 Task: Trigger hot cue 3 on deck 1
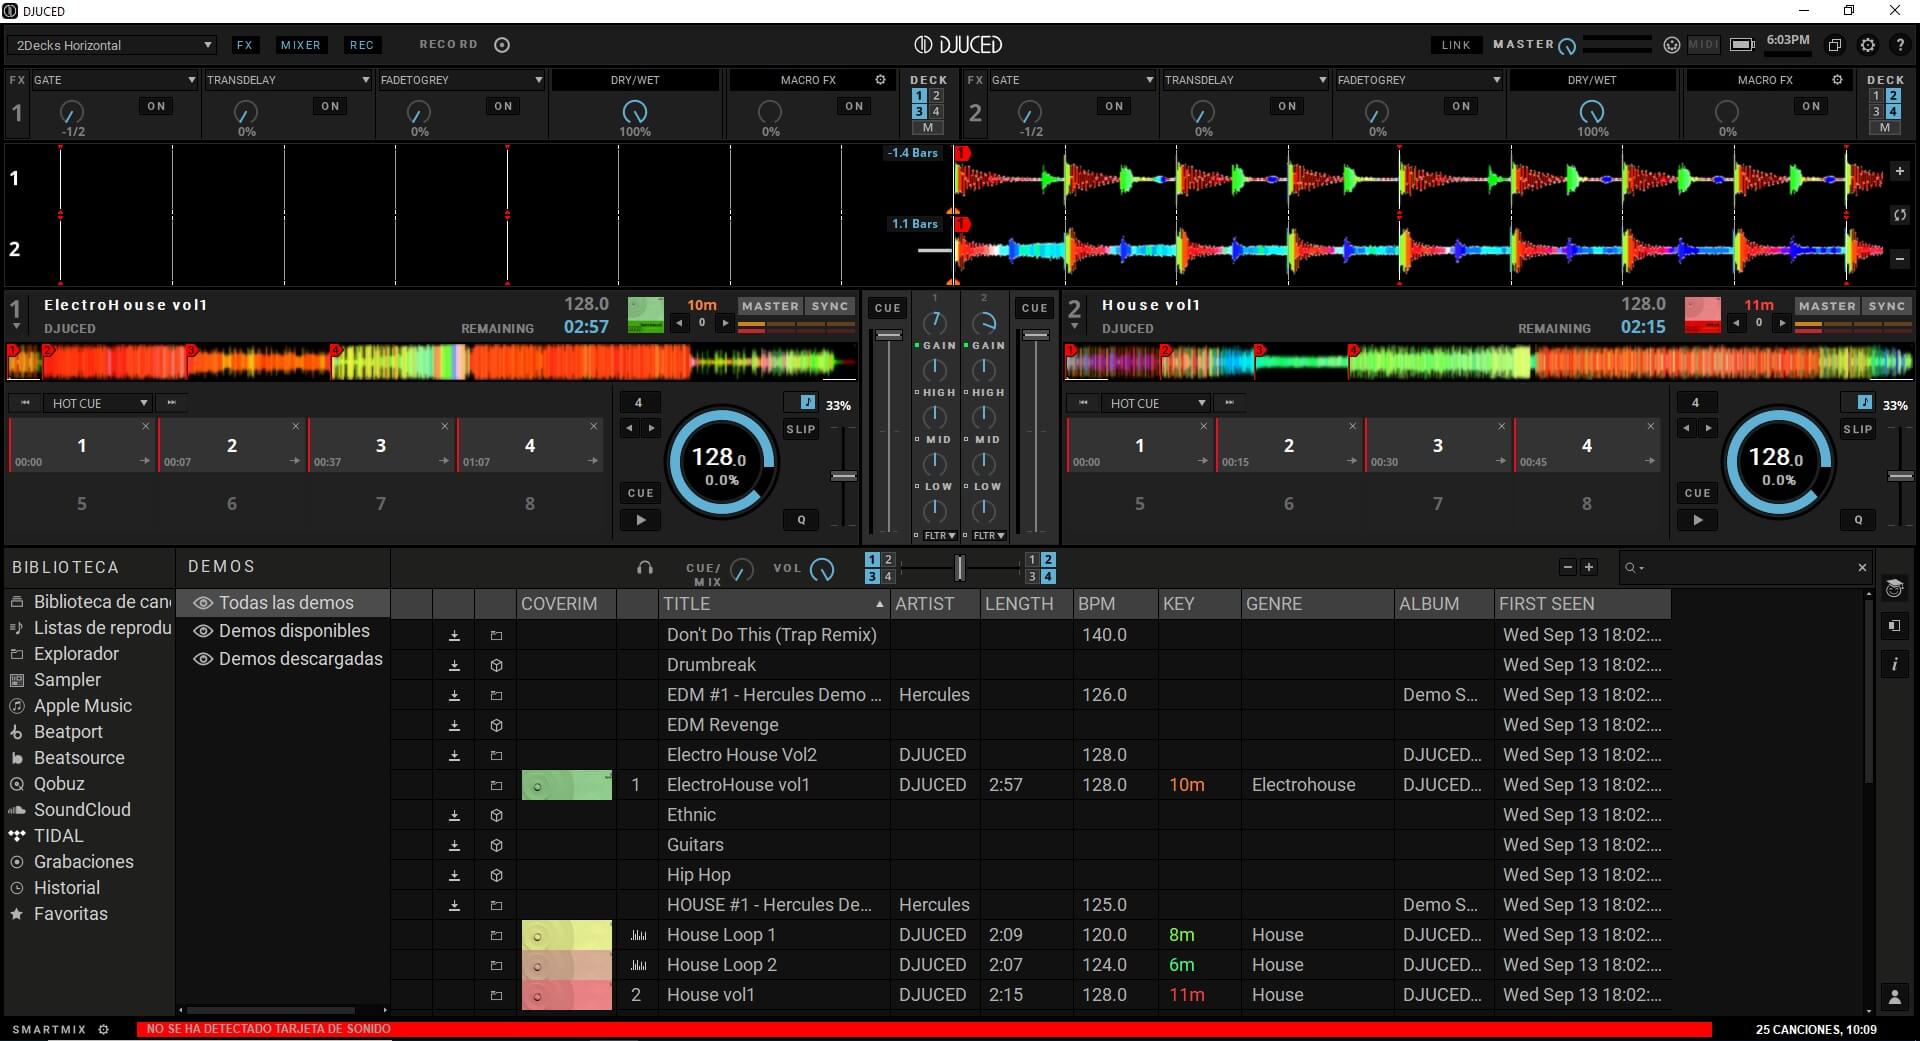[381, 446]
